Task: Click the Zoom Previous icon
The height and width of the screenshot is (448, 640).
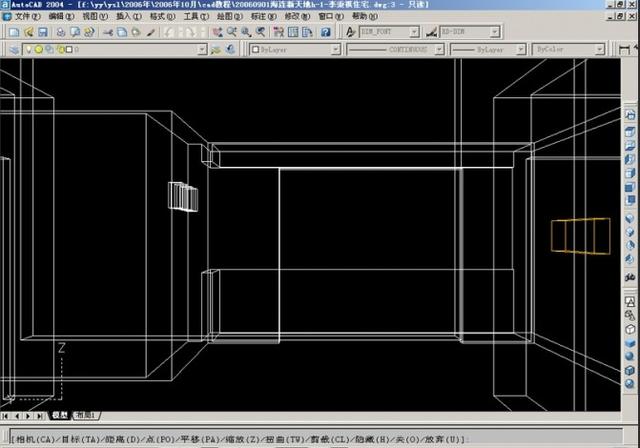Action: [x=260, y=32]
